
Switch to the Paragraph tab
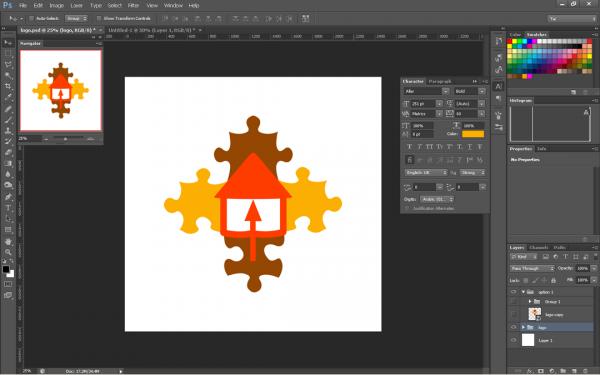[440, 82]
